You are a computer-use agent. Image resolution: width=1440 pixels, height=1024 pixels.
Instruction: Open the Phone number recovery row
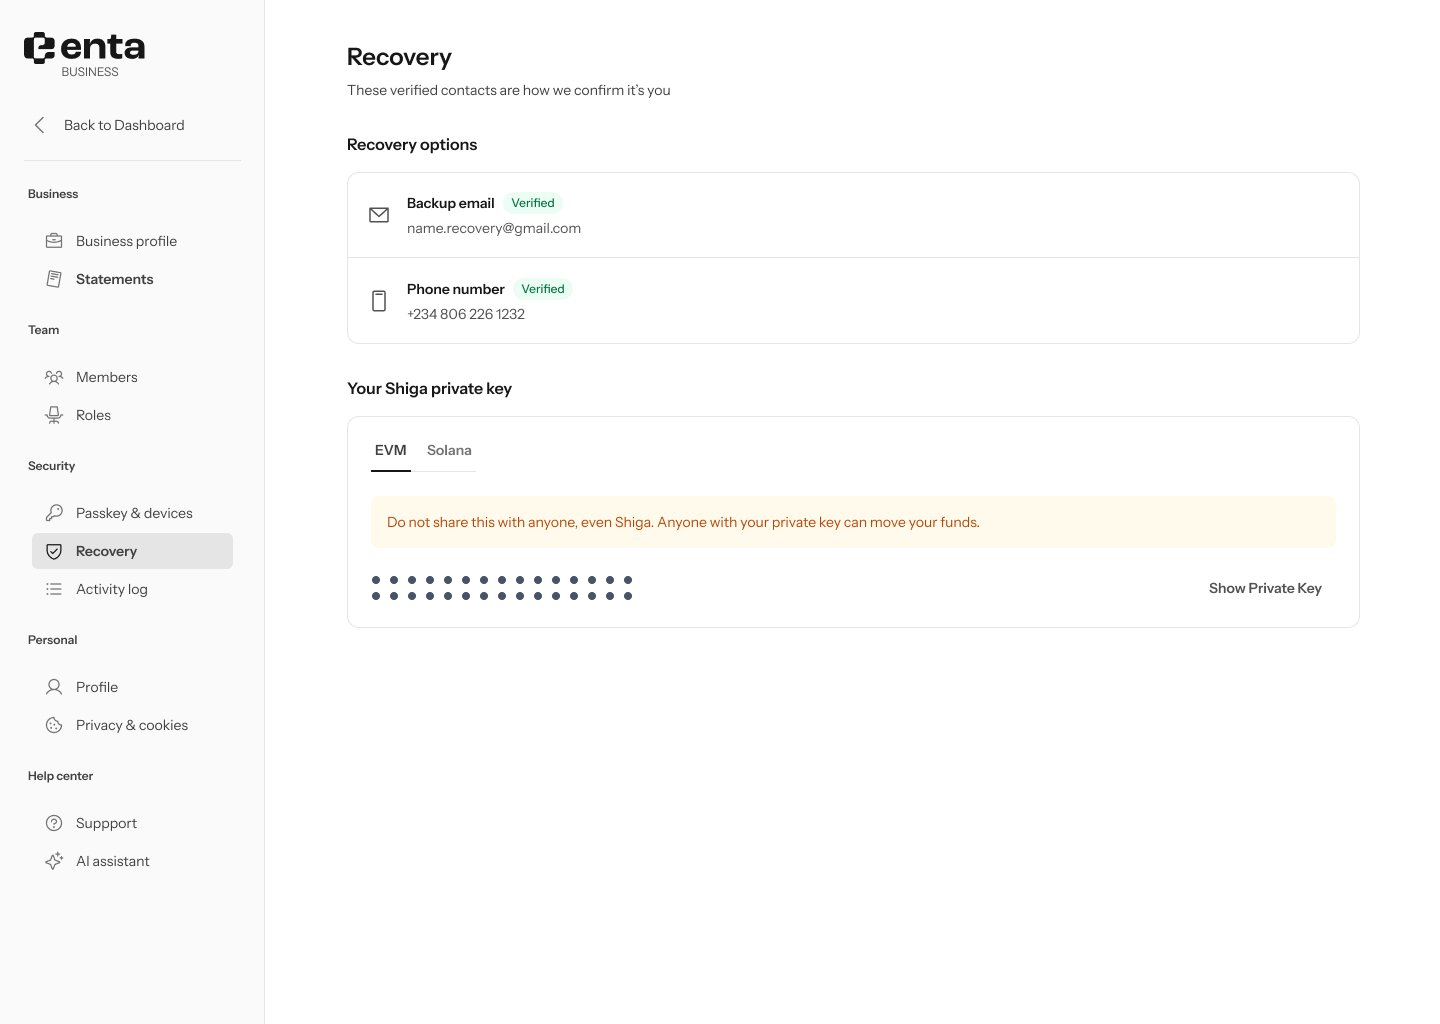(853, 301)
